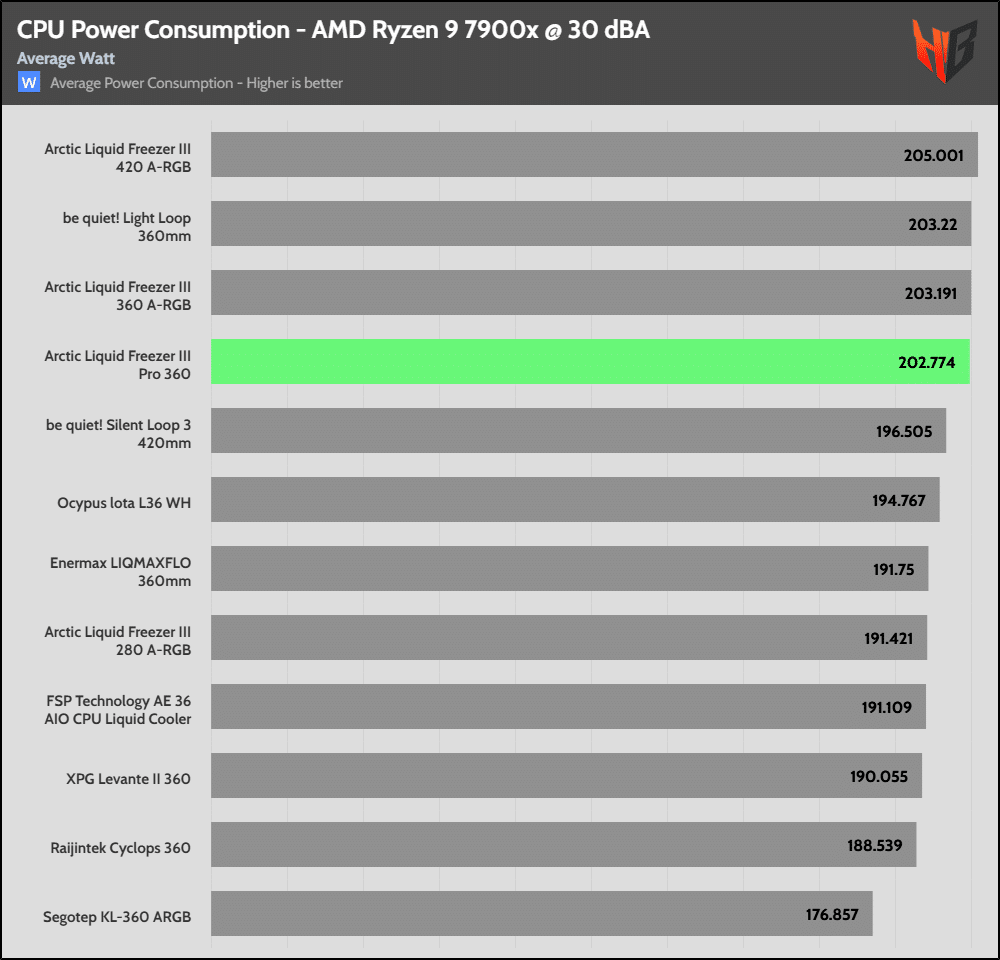Click the Arctic Liquid Freezer III 360 A-RGB label
1000x960 pixels.
click(x=117, y=296)
